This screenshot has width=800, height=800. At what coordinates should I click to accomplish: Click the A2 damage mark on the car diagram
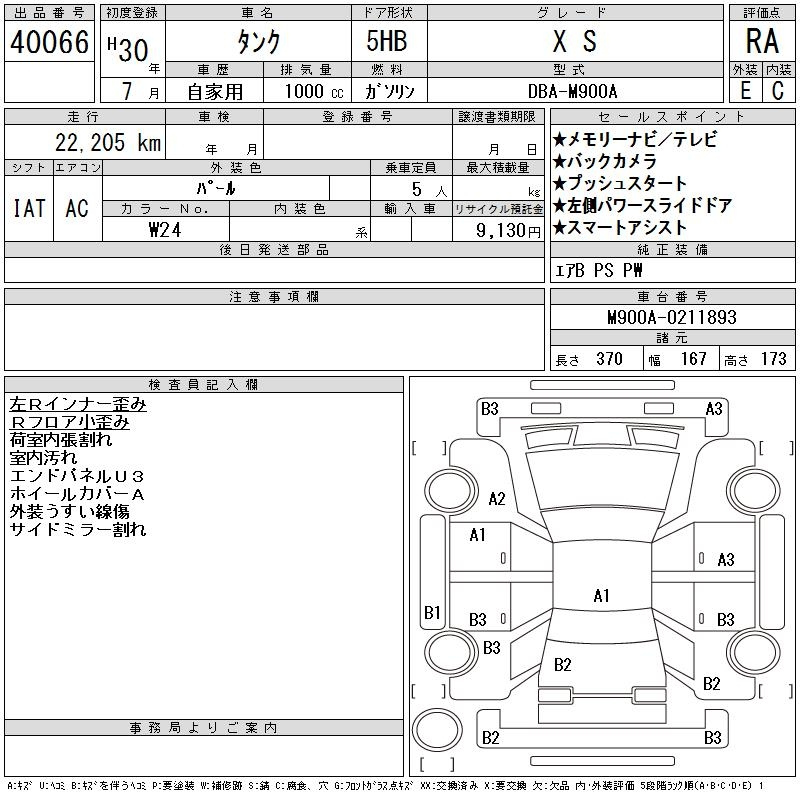point(497,499)
